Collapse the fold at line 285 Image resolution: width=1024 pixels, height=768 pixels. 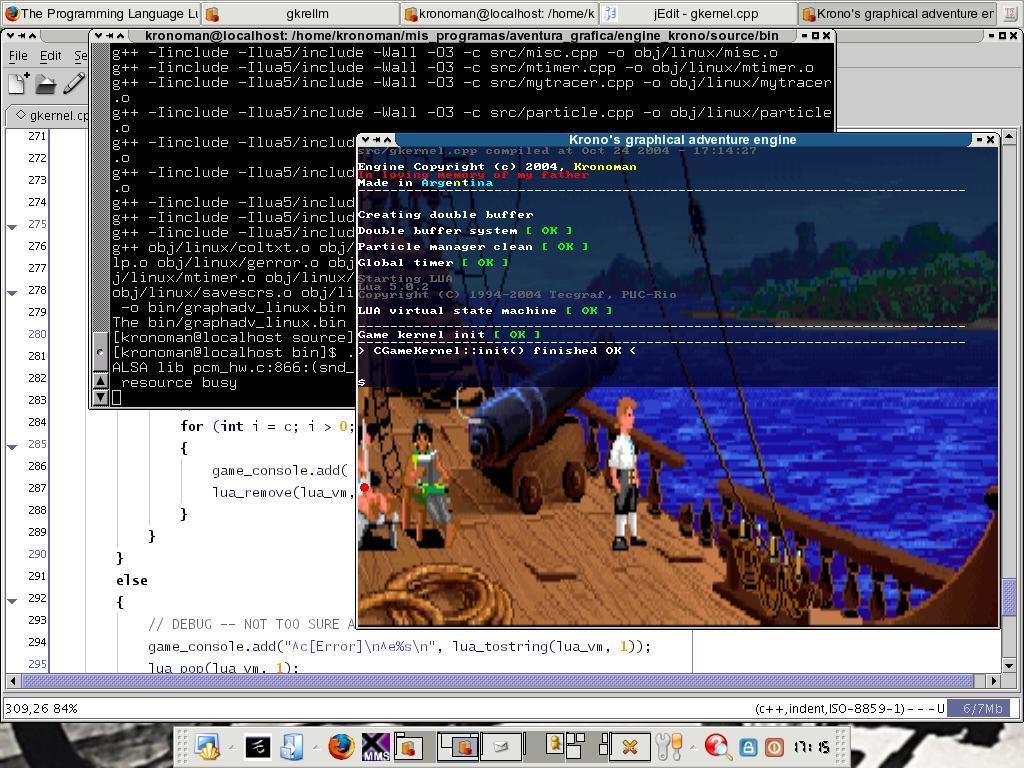pyautogui.click(x=12, y=447)
